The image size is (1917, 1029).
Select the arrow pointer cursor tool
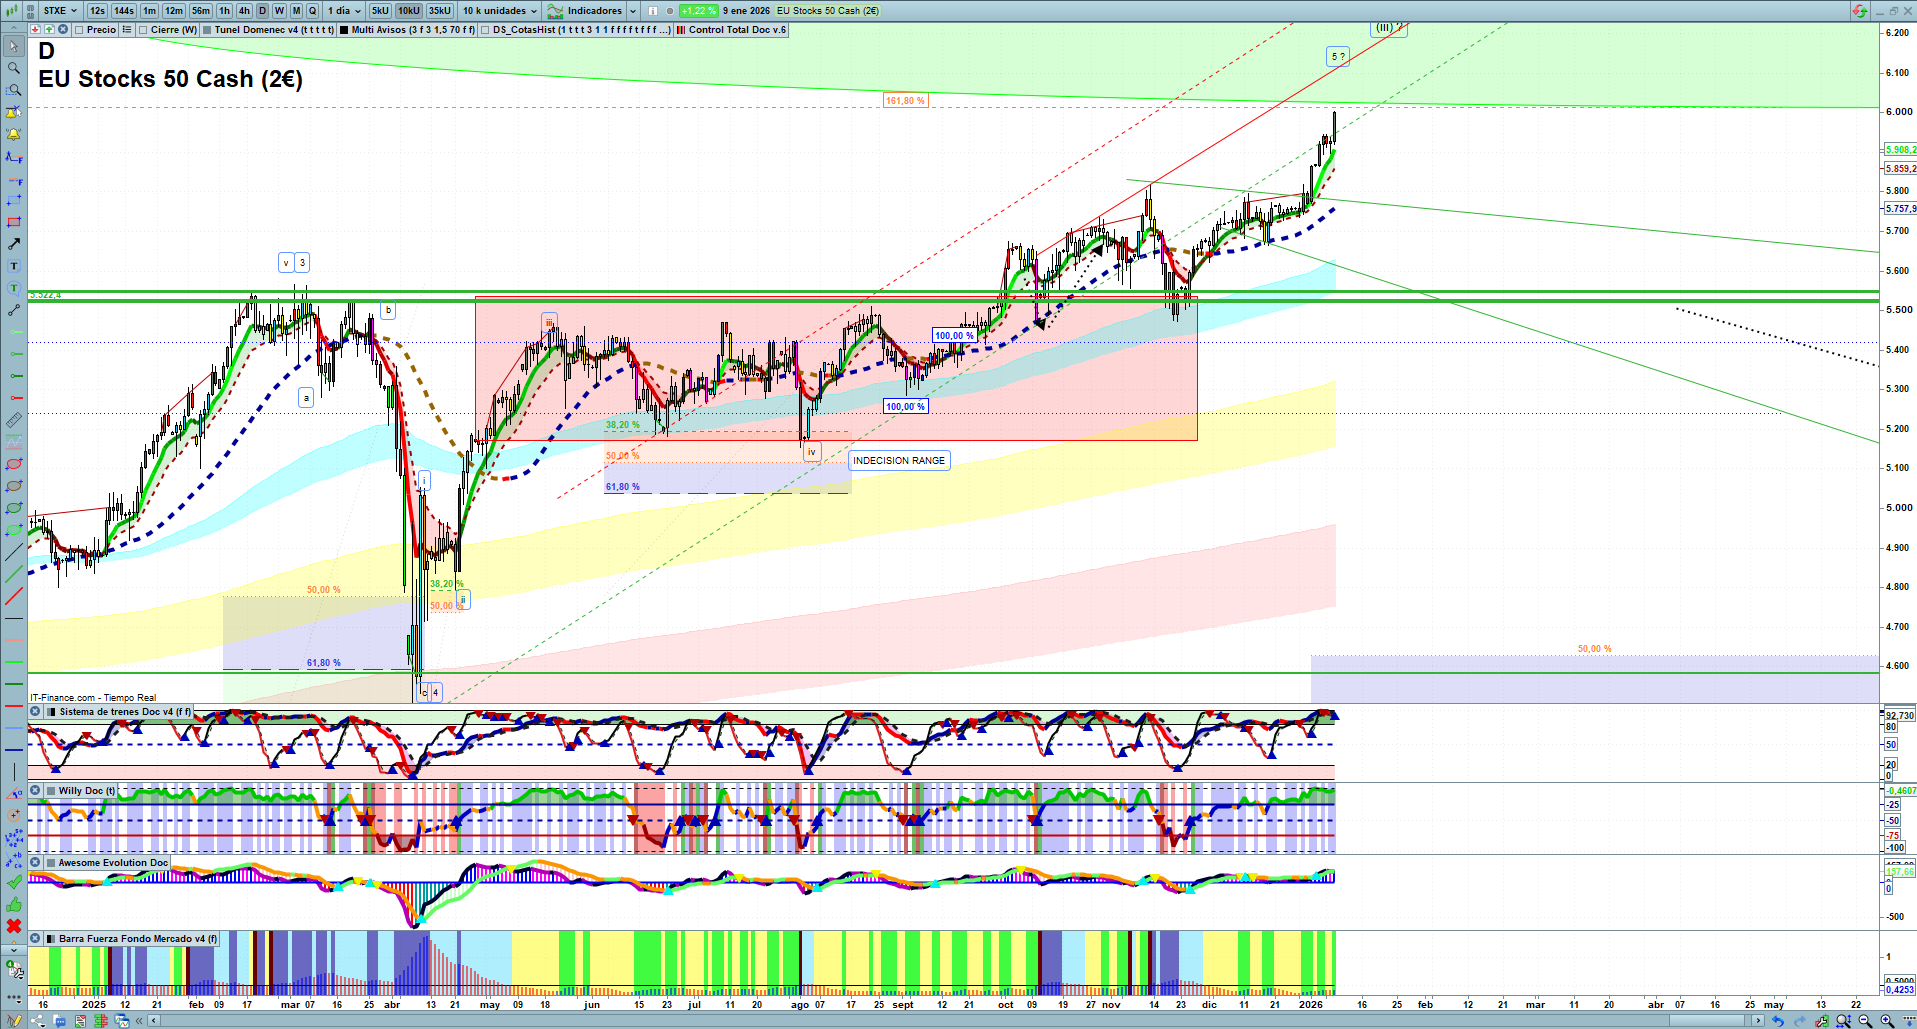tap(14, 46)
